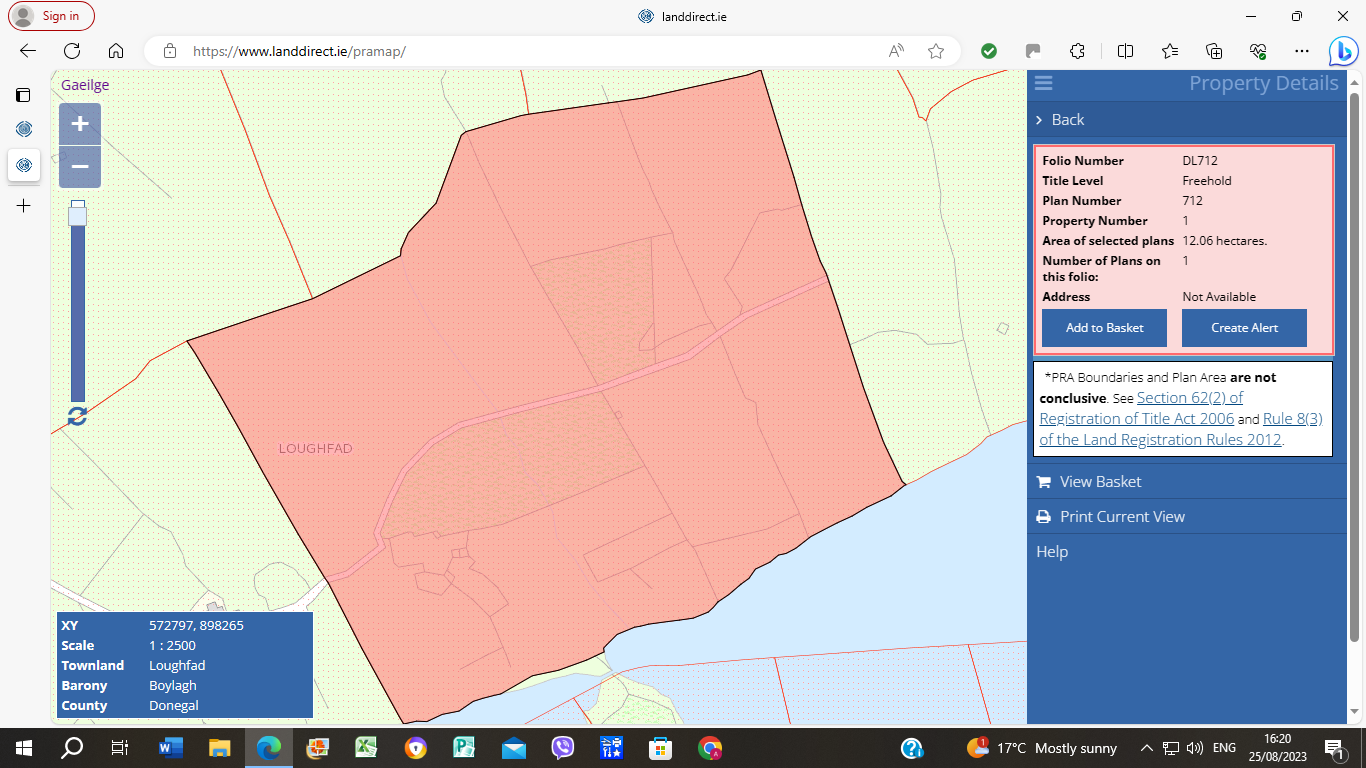Open browser Extensions puzzle icon
This screenshot has width=1366, height=768.
click(1077, 51)
